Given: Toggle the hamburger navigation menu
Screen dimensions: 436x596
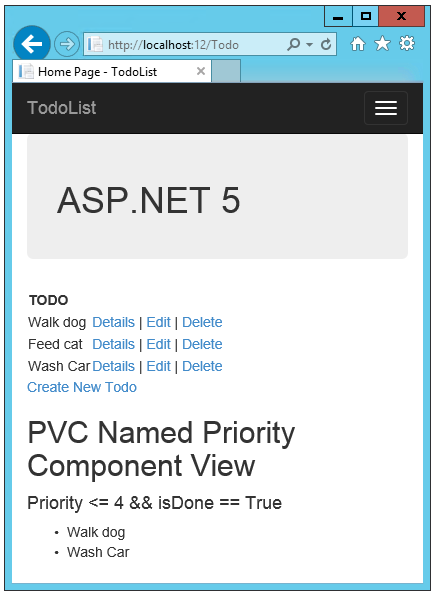Looking at the screenshot, I should [386, 108].
